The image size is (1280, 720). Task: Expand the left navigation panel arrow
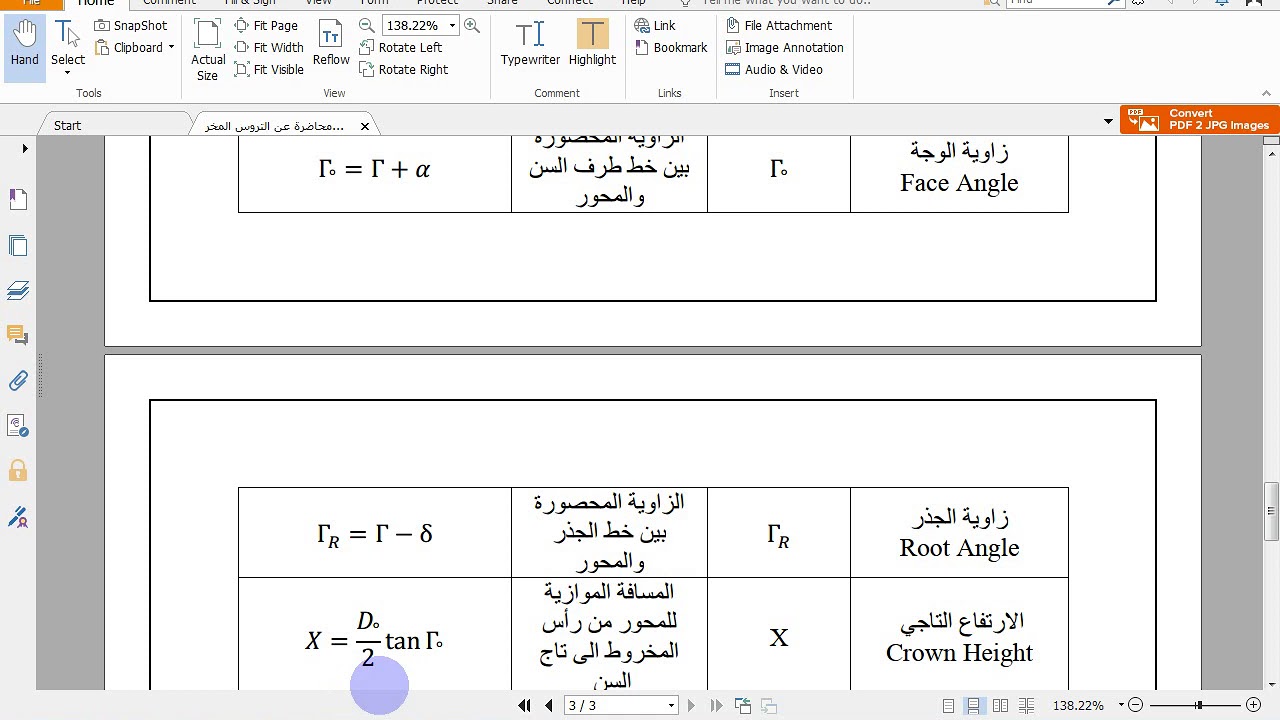(x=25, y=149)
